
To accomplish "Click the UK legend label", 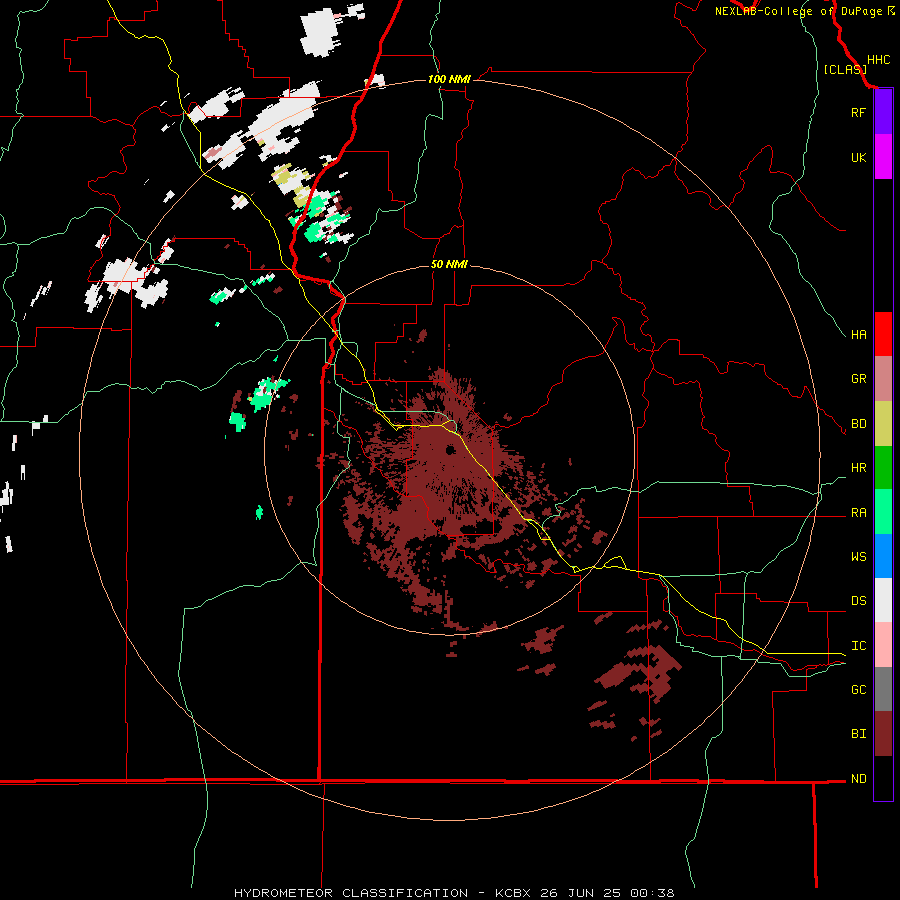I will 858,157.
